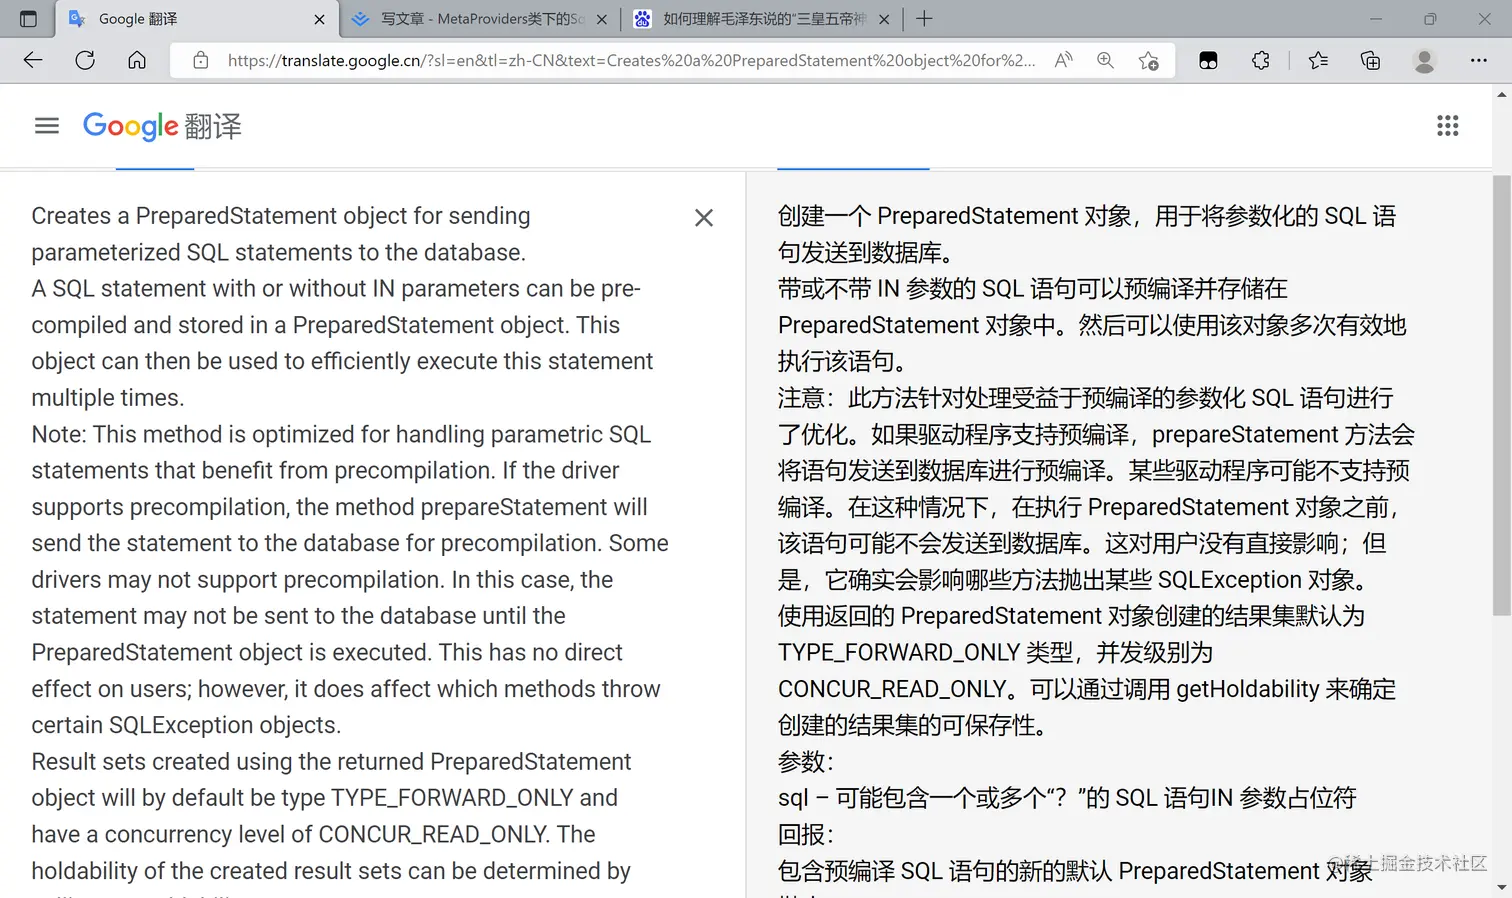Click the scrollbar up arrow
Viewport: 1512px width, 898px height.
pos(1502,95)
